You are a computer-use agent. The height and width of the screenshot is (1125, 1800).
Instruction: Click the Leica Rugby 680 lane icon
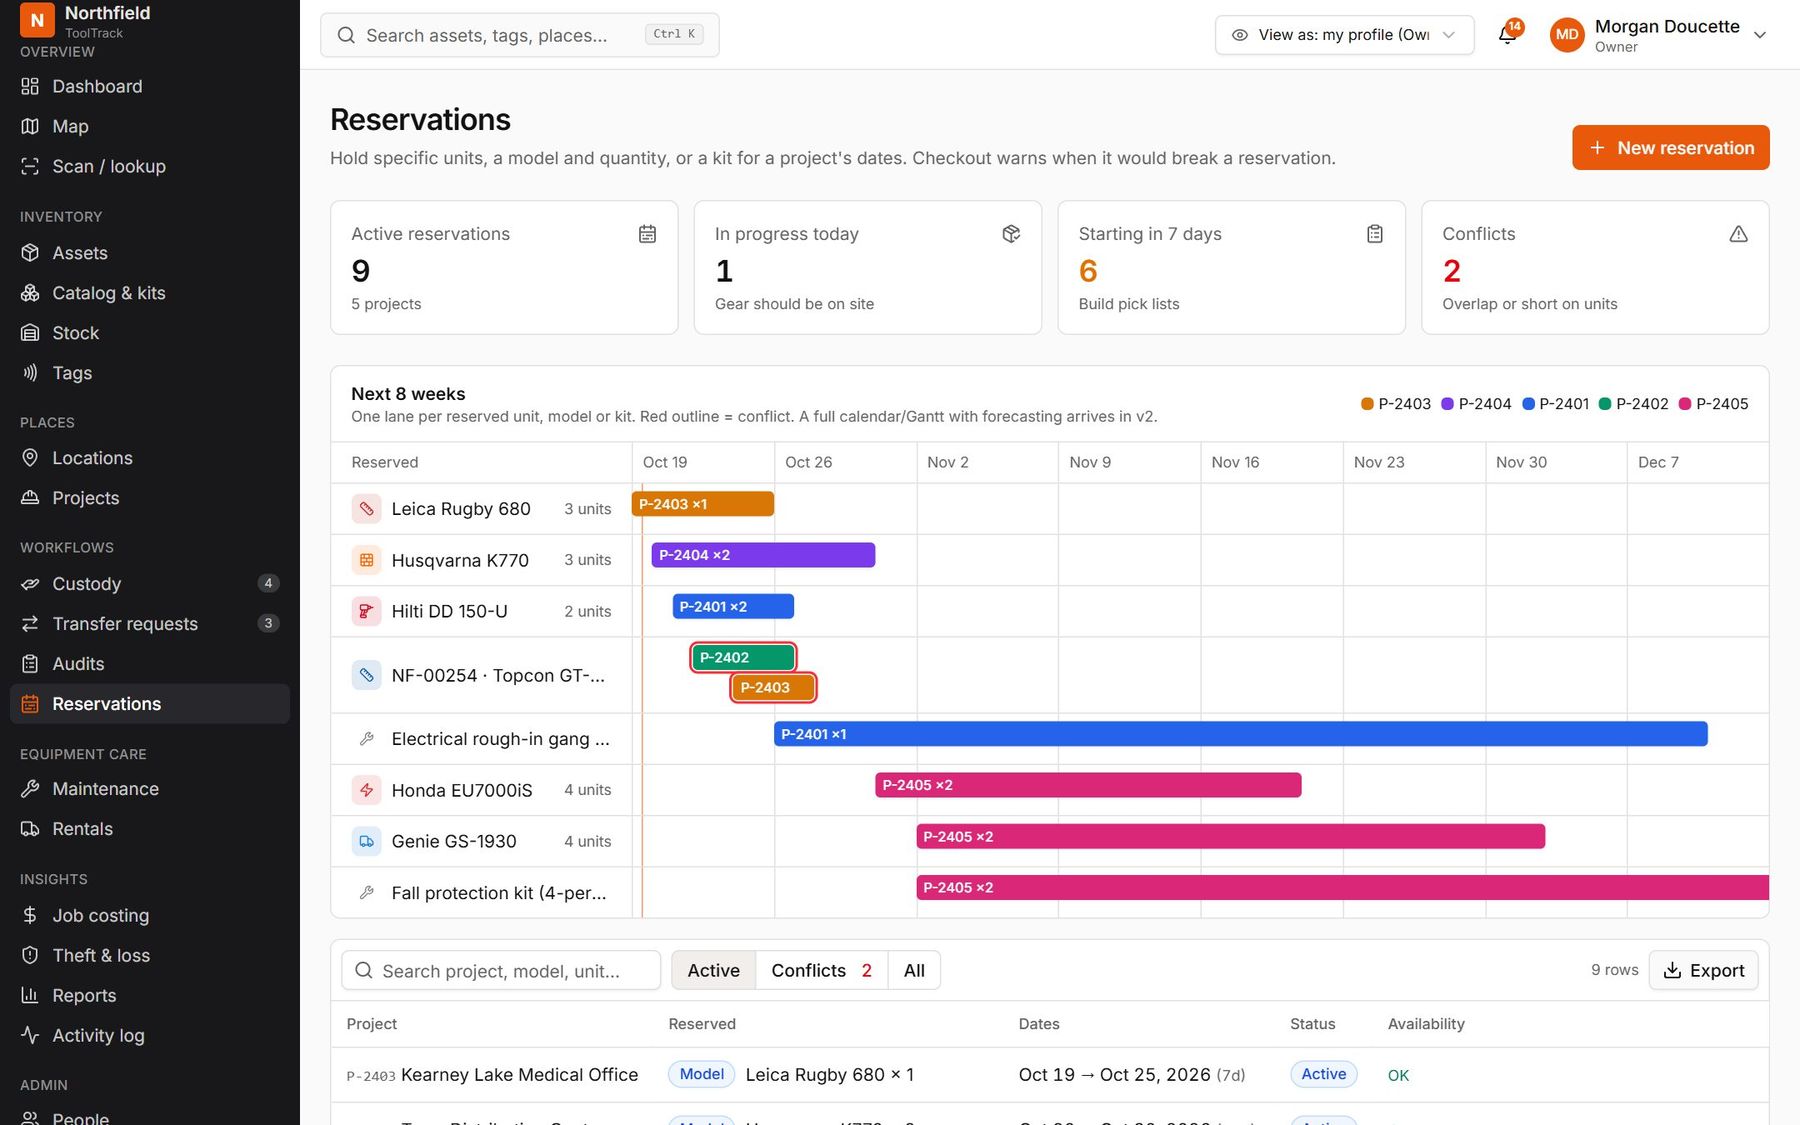[x=366, y=509]
